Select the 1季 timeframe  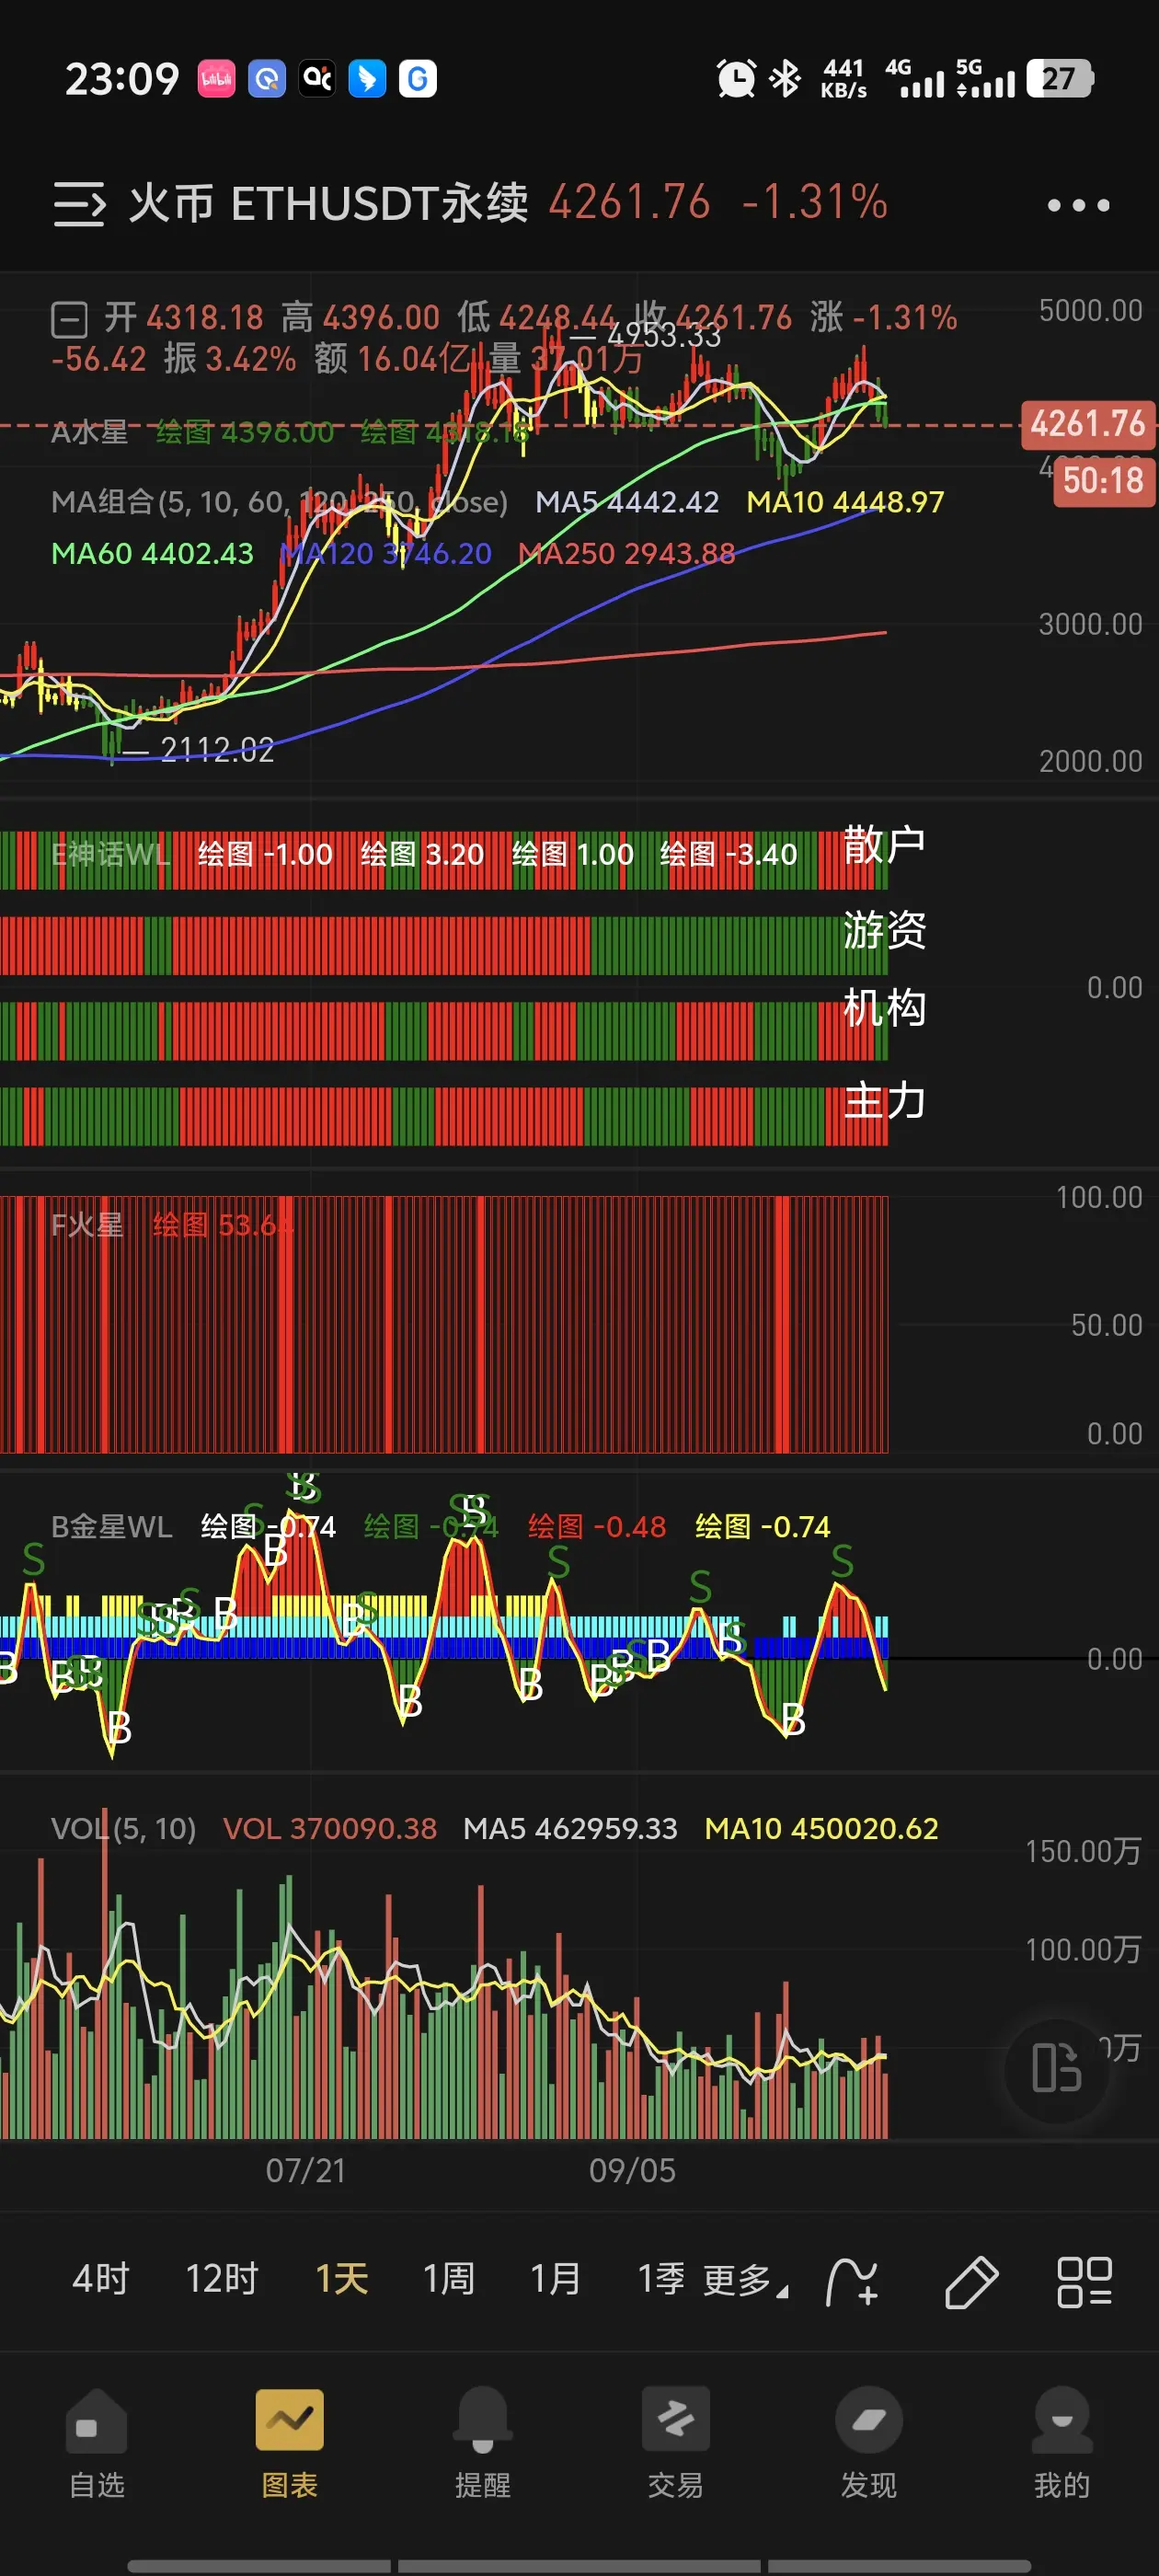(662, 2279)
